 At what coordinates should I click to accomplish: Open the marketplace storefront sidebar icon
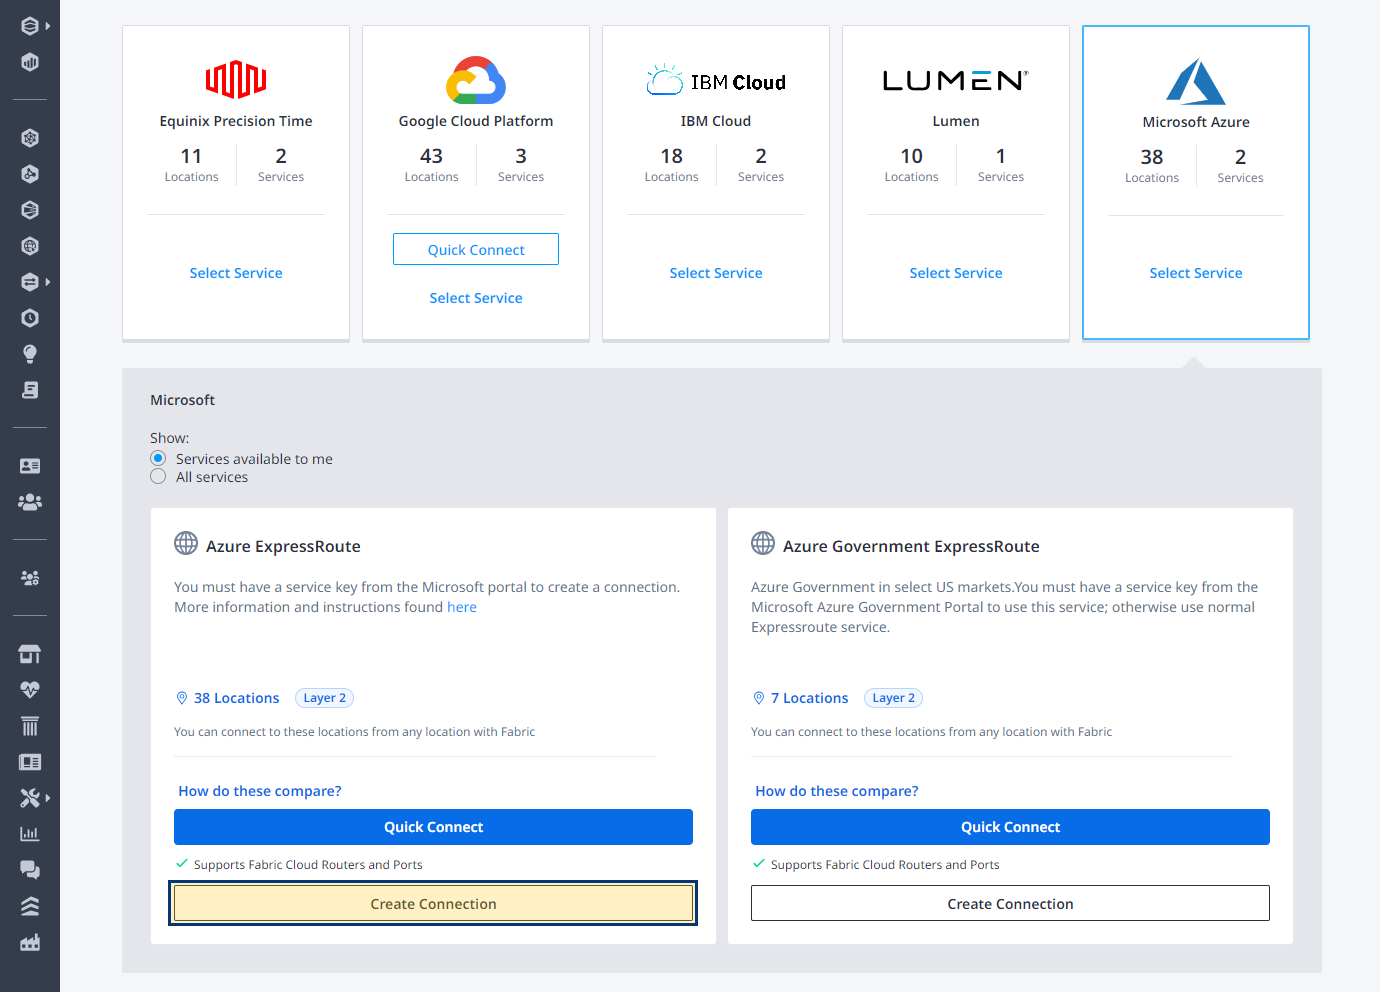30,654
